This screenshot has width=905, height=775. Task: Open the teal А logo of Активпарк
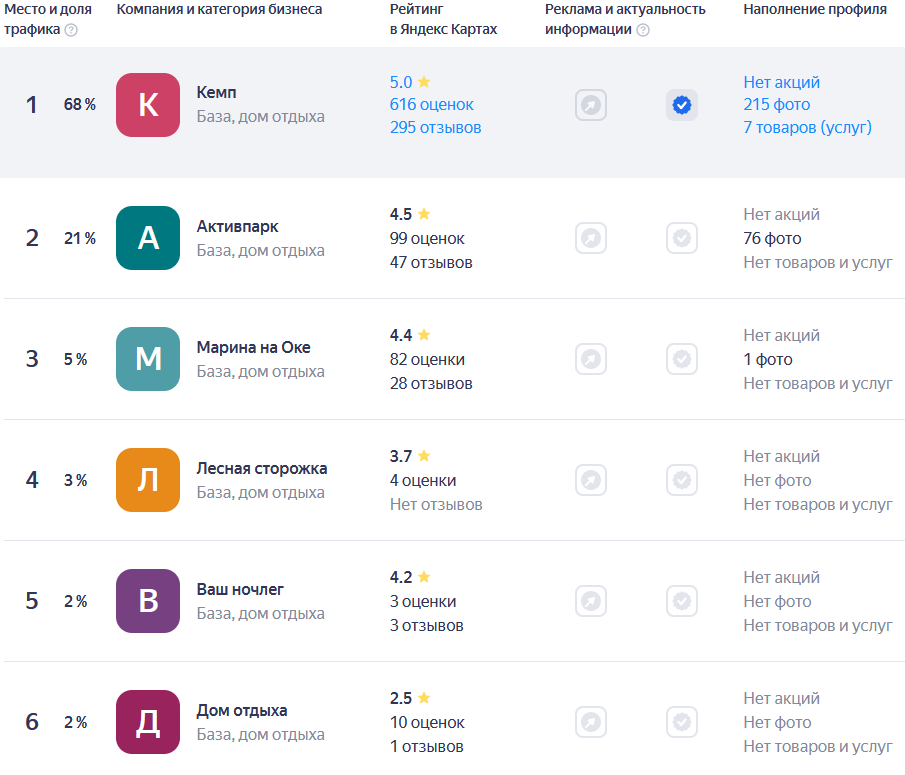148,238
